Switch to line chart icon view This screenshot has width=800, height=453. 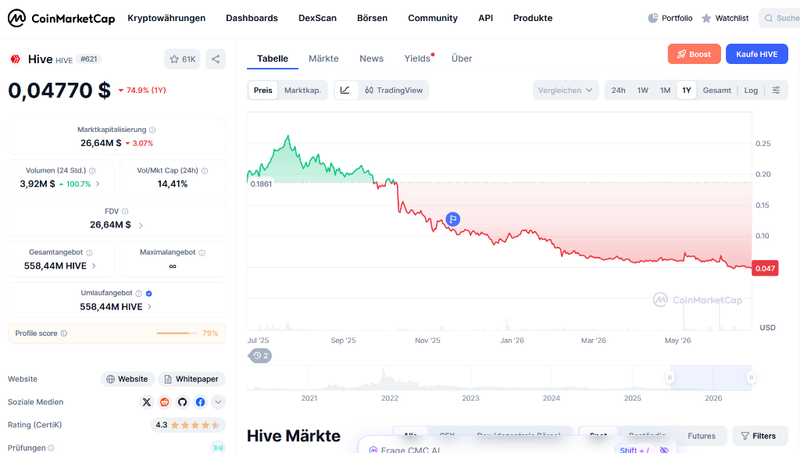coord(345,90)
